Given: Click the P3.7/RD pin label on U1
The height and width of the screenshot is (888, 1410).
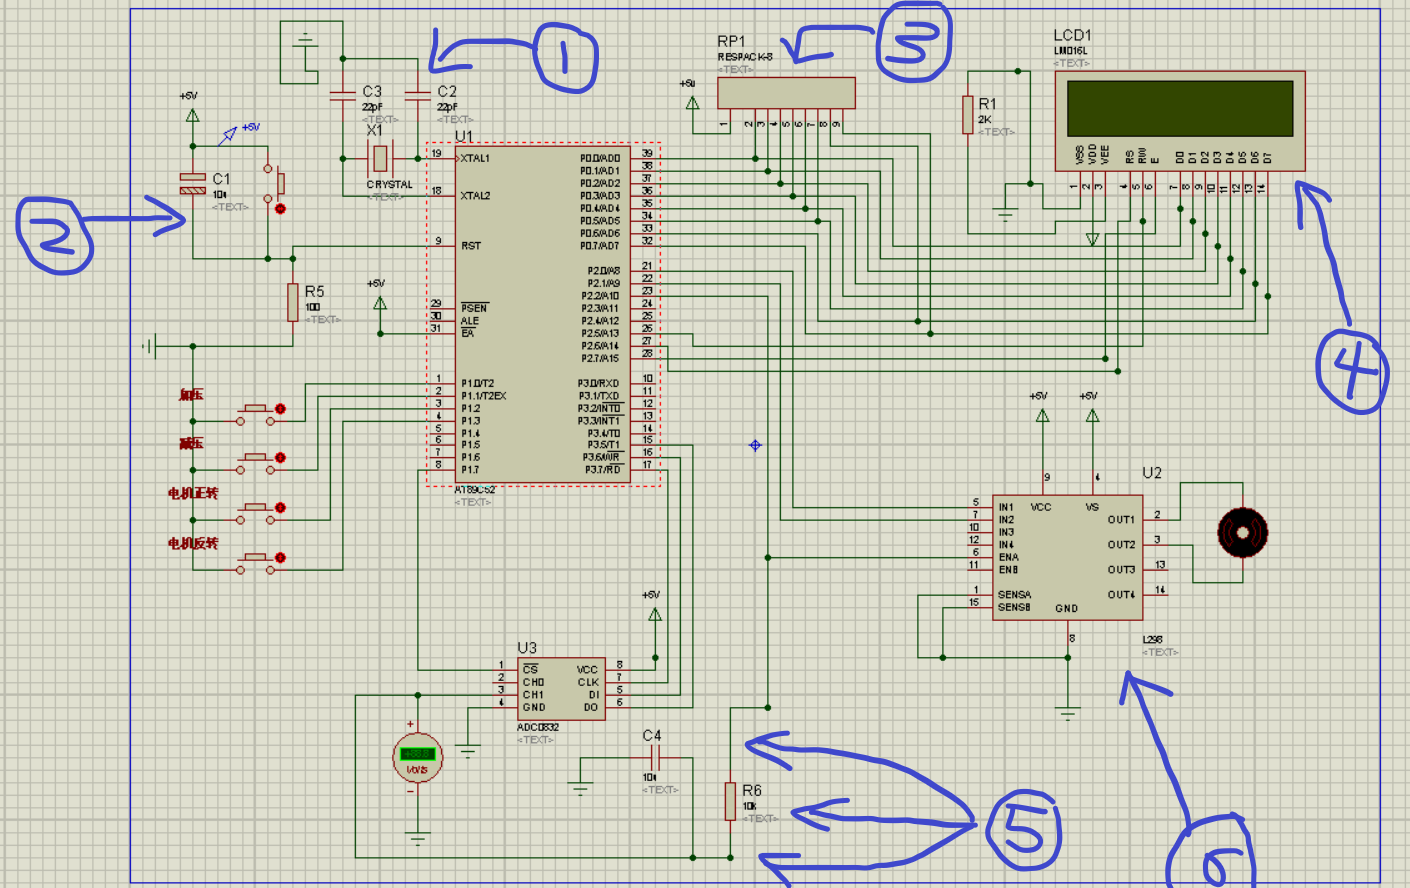Looking at the screenshot, I should (x=603, y=470).
